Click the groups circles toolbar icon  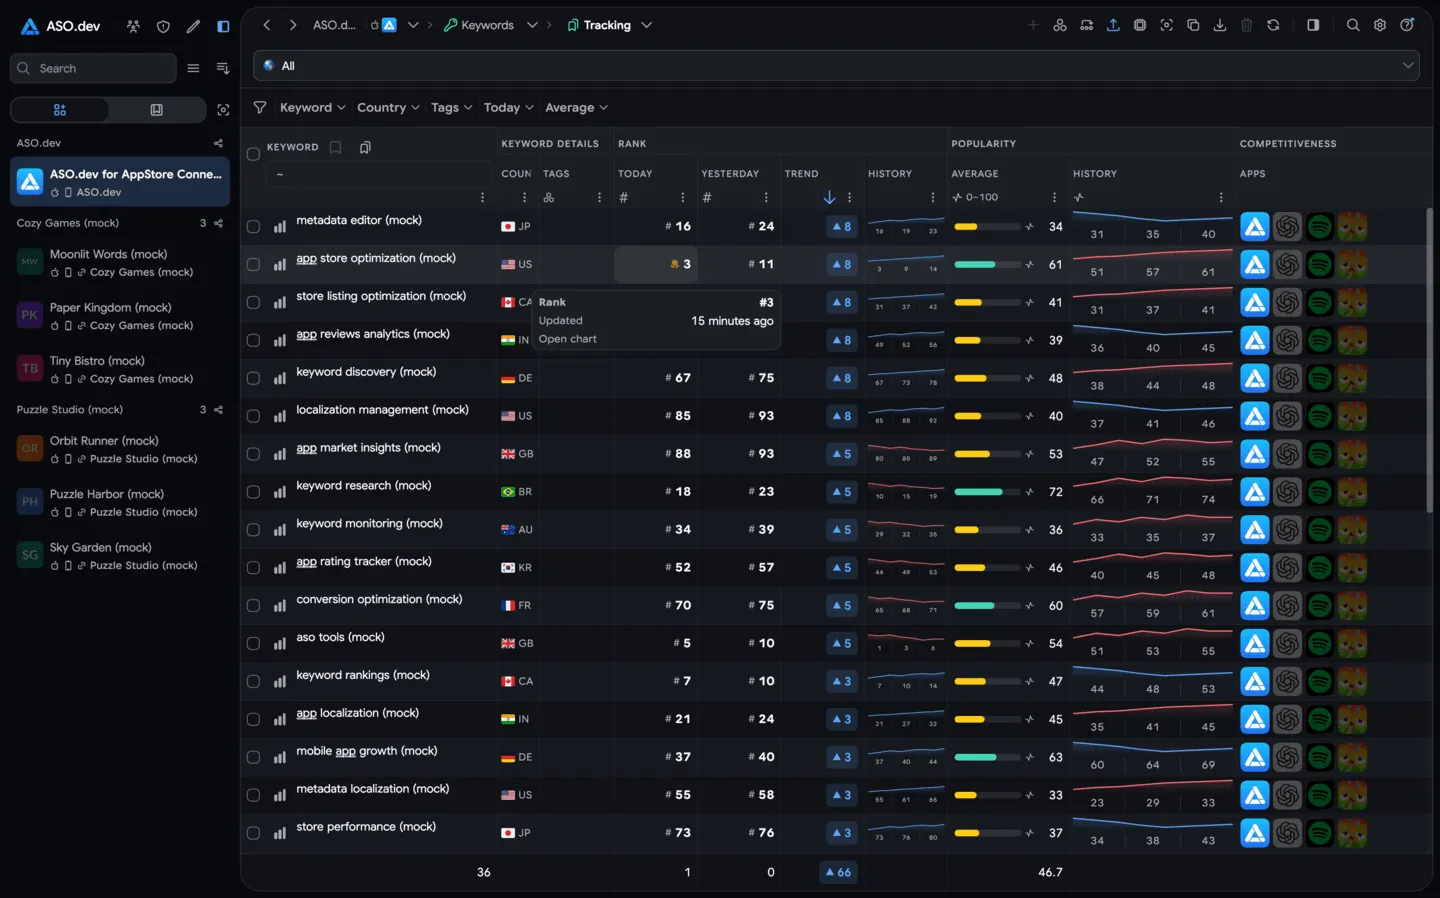click(x=1060, y=25)
